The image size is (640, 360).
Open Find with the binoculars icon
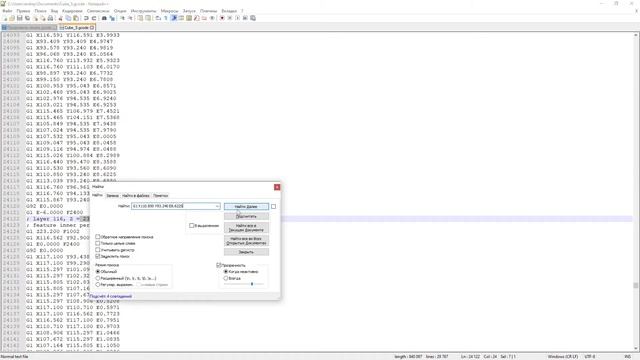[x=104, y=18]
